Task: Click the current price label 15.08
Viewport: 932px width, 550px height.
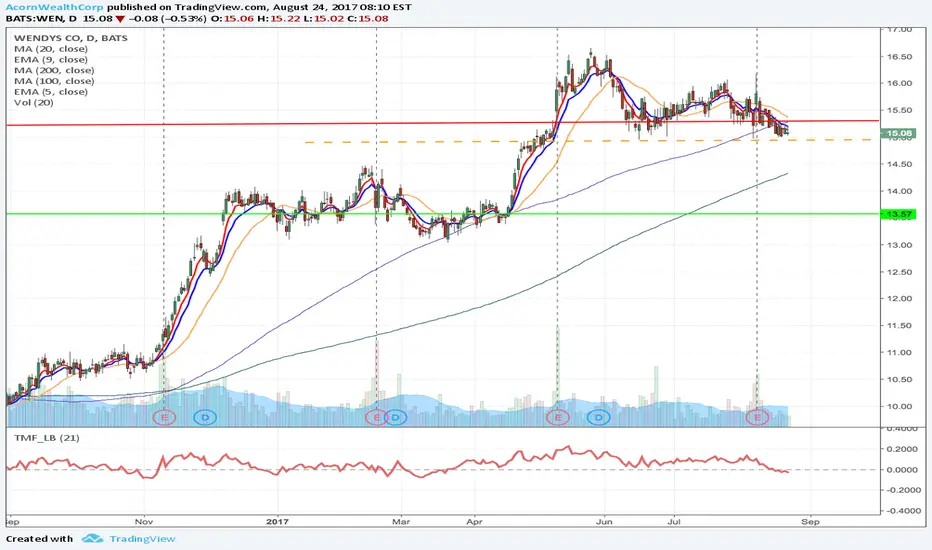Action: coord(899,134)
